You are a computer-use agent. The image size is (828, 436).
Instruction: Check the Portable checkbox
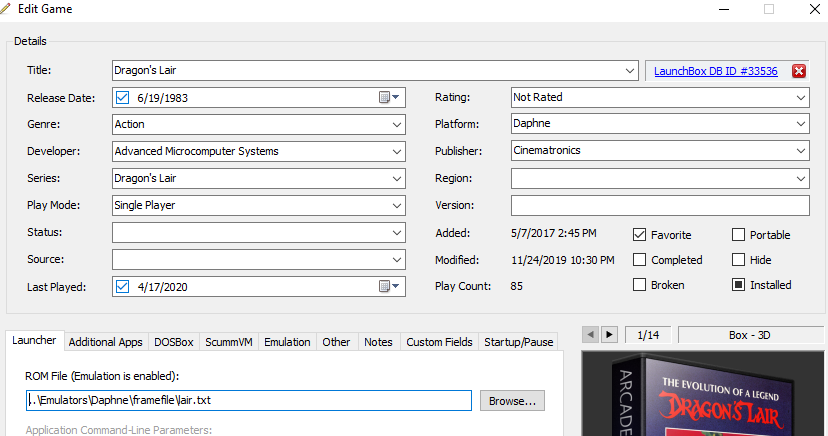pos(738,235)
